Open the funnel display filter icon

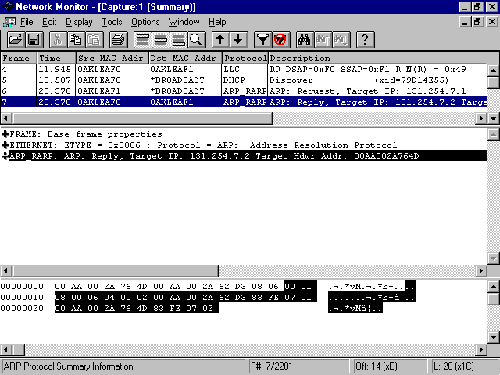pyautogui.click(x=263, y=40)
